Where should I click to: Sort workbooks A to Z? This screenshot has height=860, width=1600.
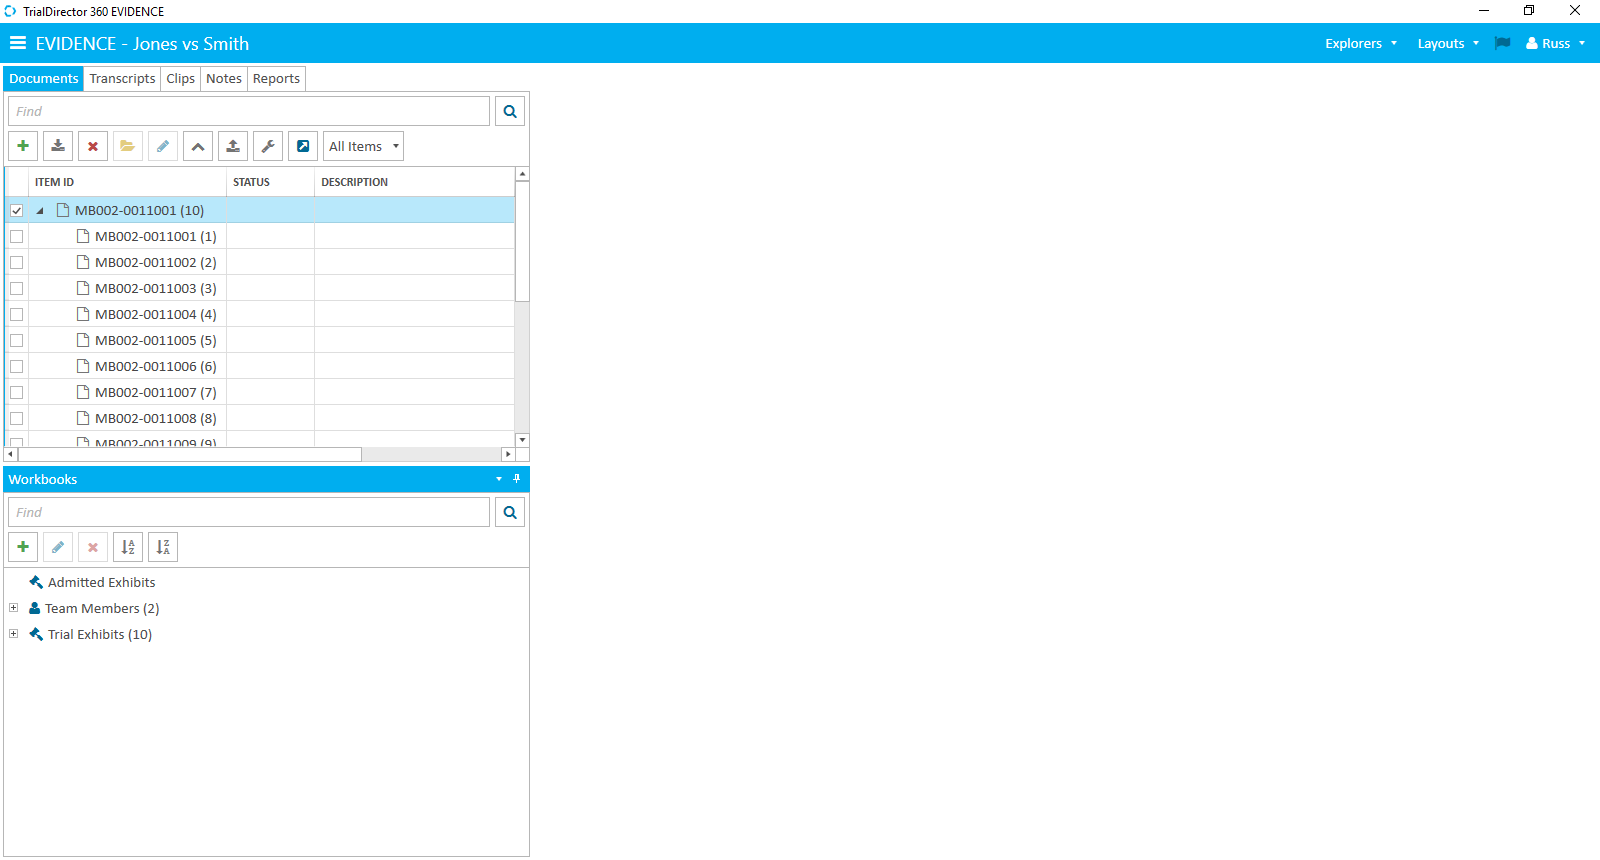pyautogui.click(x=128, y=547)
